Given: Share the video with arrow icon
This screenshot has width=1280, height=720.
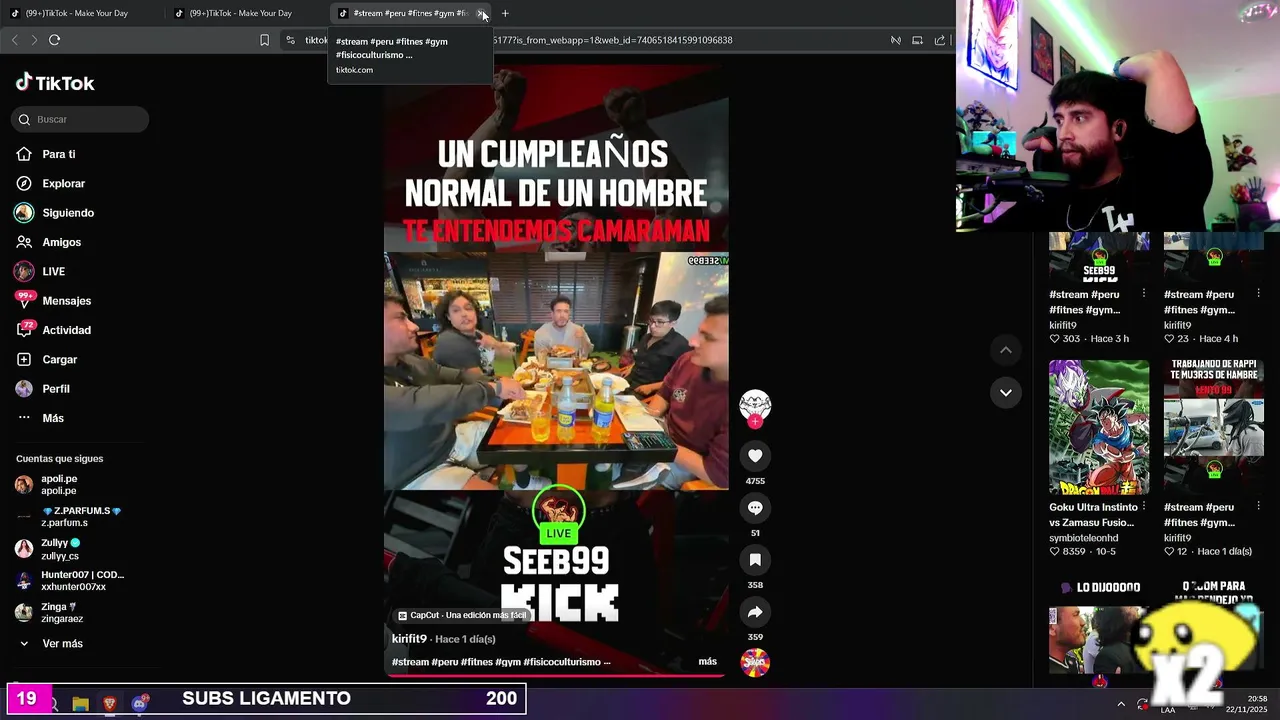Looking at the screenshot, I should 755,612.
